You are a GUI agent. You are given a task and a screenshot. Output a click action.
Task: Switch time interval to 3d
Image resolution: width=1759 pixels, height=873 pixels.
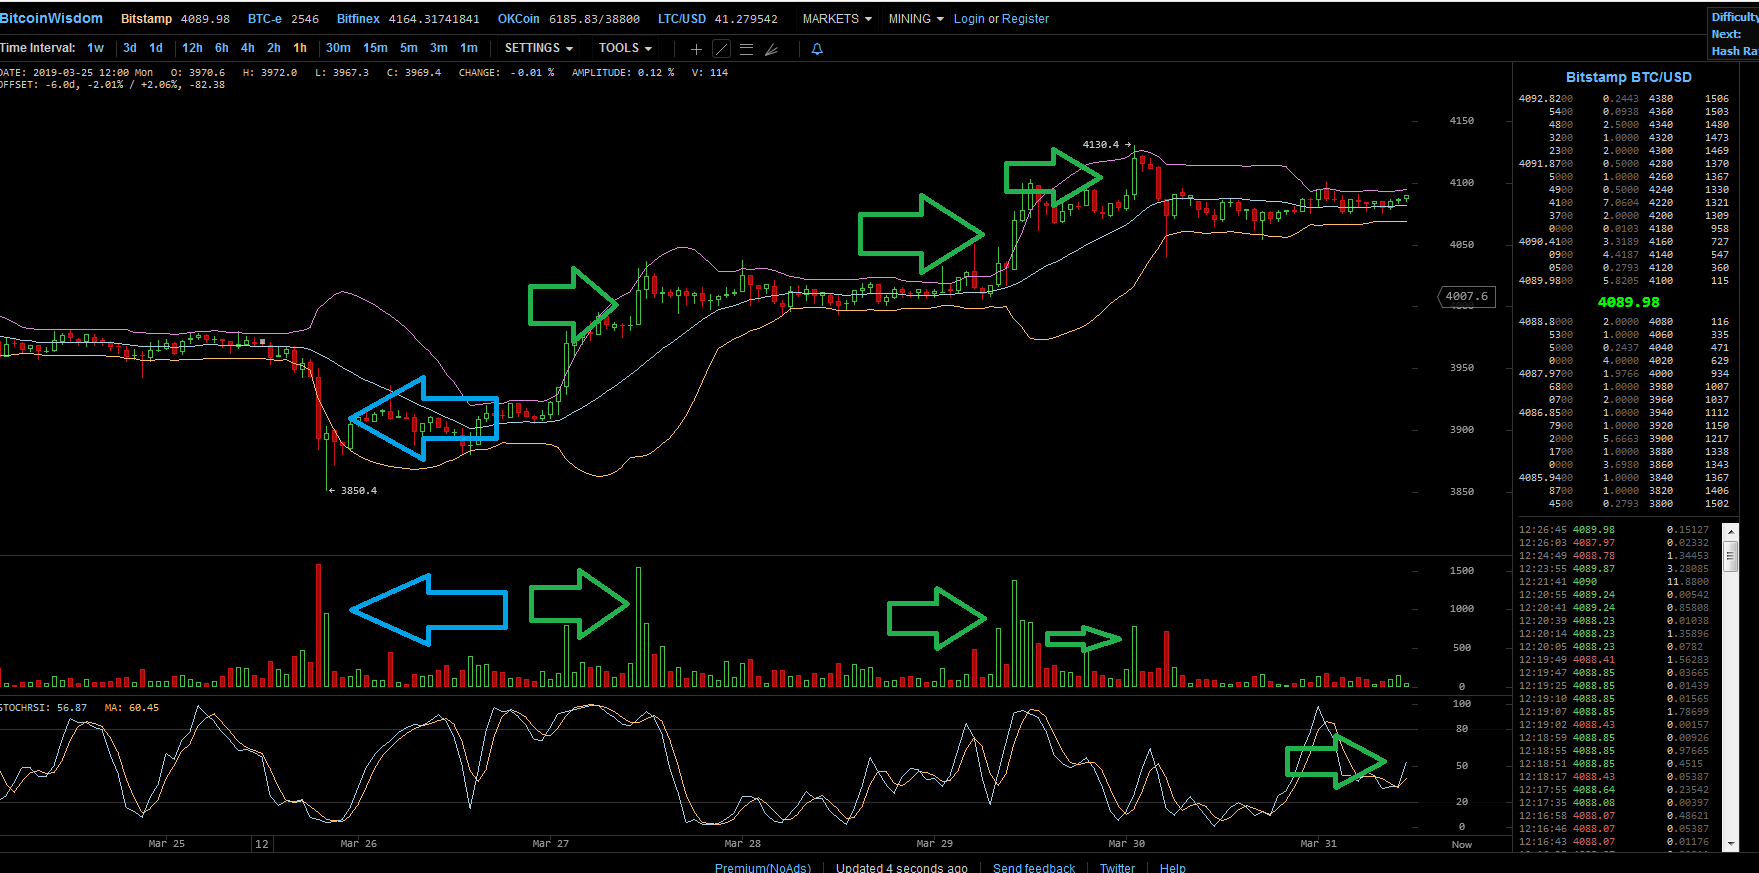point(130,48)
